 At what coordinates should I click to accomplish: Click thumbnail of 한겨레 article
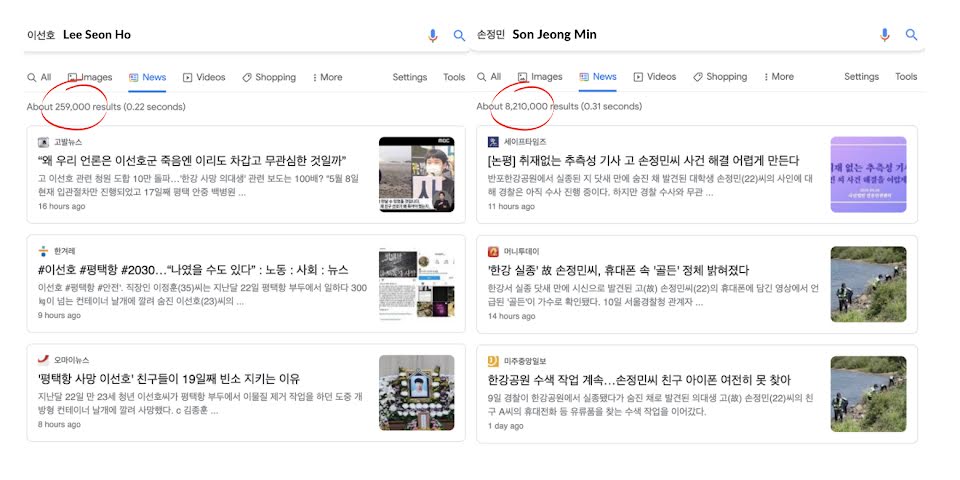(x=416, y=283)
